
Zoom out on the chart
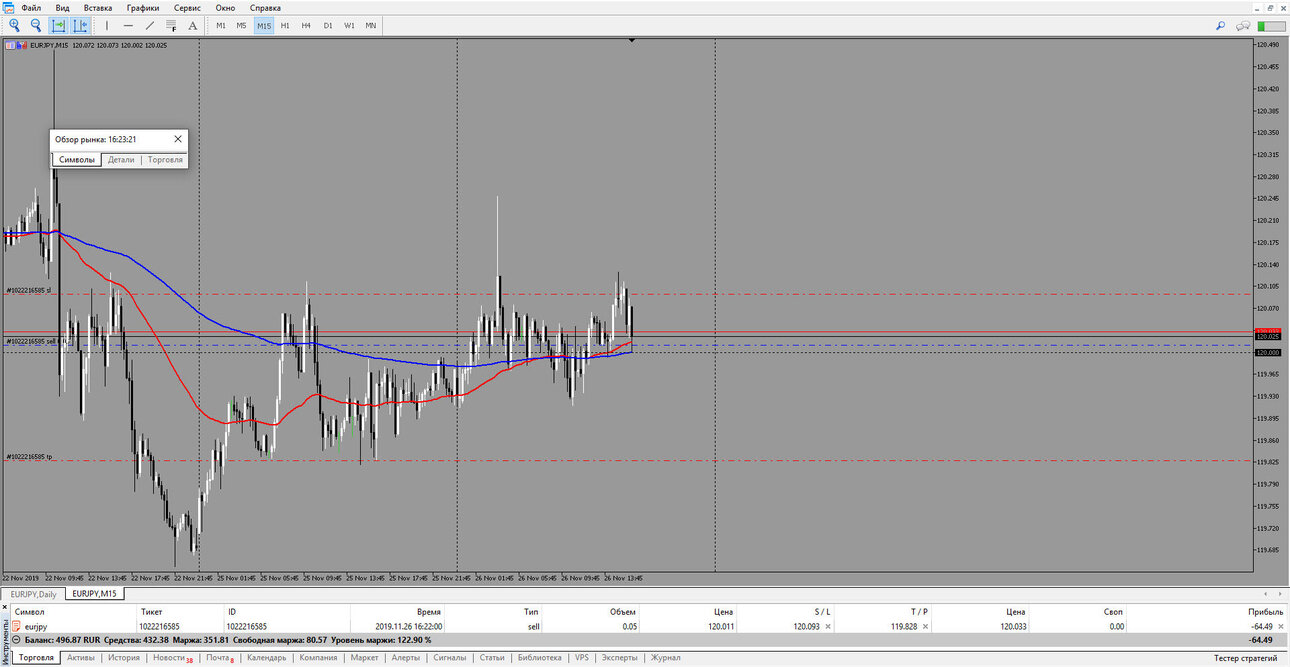tap(36, 25)
